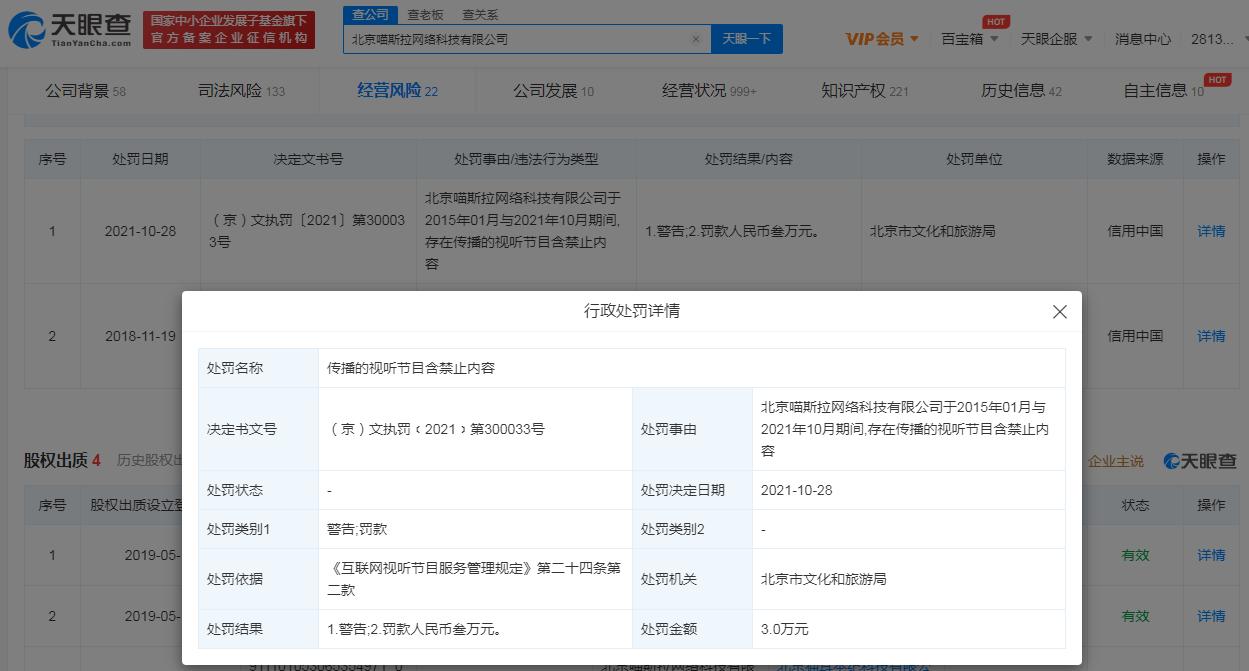This screenshot has height=671, width=1249.
Task: Click the 天眼一下 search button
Action: (746, 39)
